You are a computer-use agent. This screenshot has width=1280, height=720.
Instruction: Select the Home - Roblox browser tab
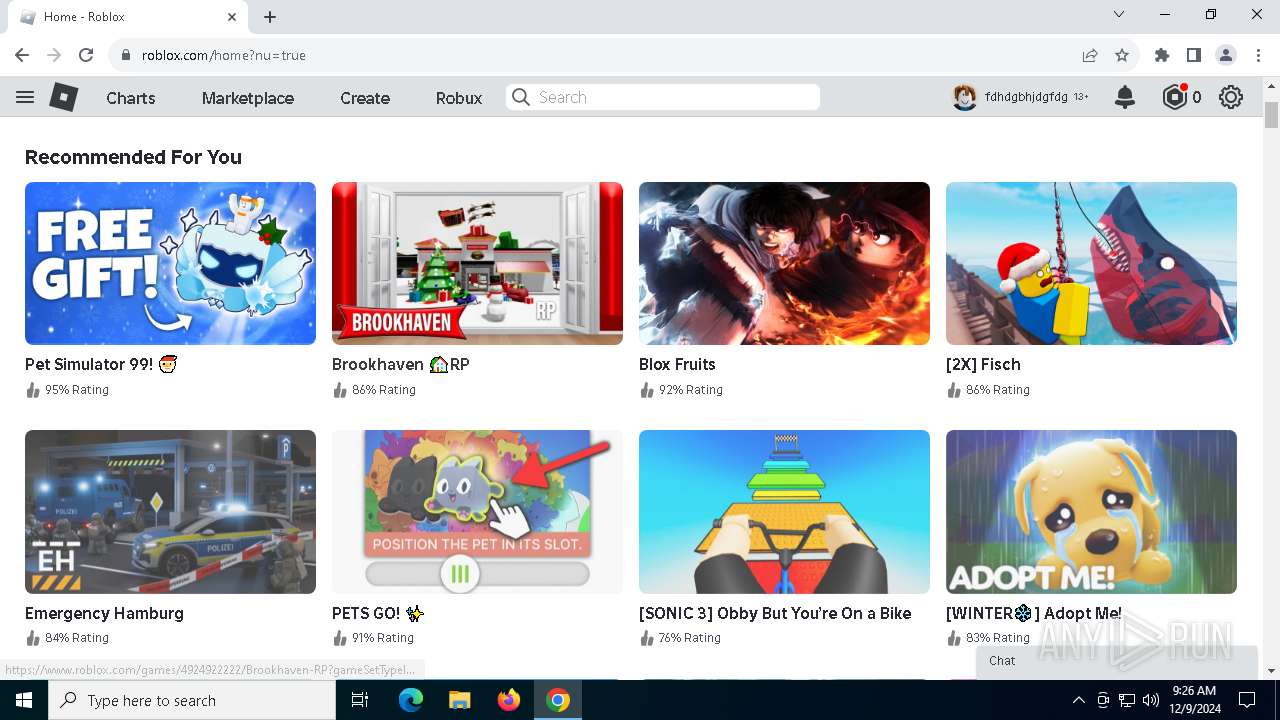click(x=126, y=17)
